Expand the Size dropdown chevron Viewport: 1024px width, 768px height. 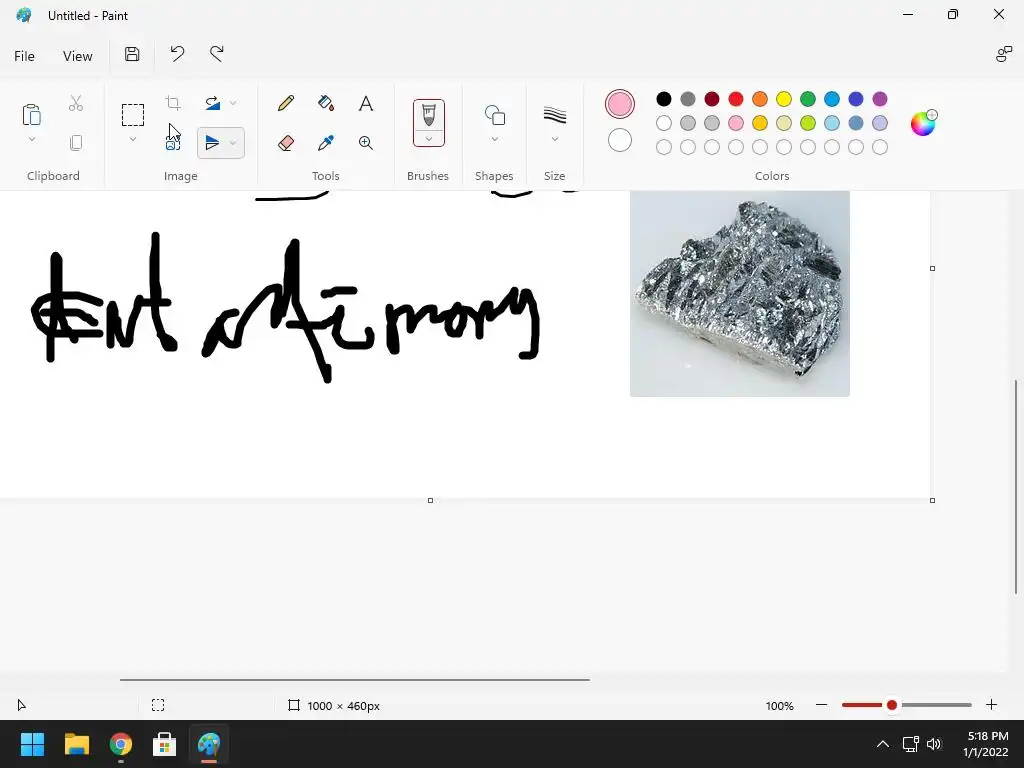pyautogui.click(x=554, y=139)
